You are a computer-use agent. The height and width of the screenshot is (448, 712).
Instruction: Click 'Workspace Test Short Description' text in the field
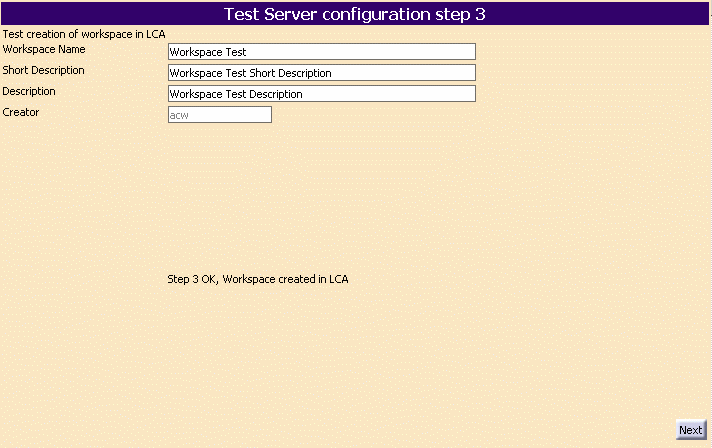(x=250, y=73)
